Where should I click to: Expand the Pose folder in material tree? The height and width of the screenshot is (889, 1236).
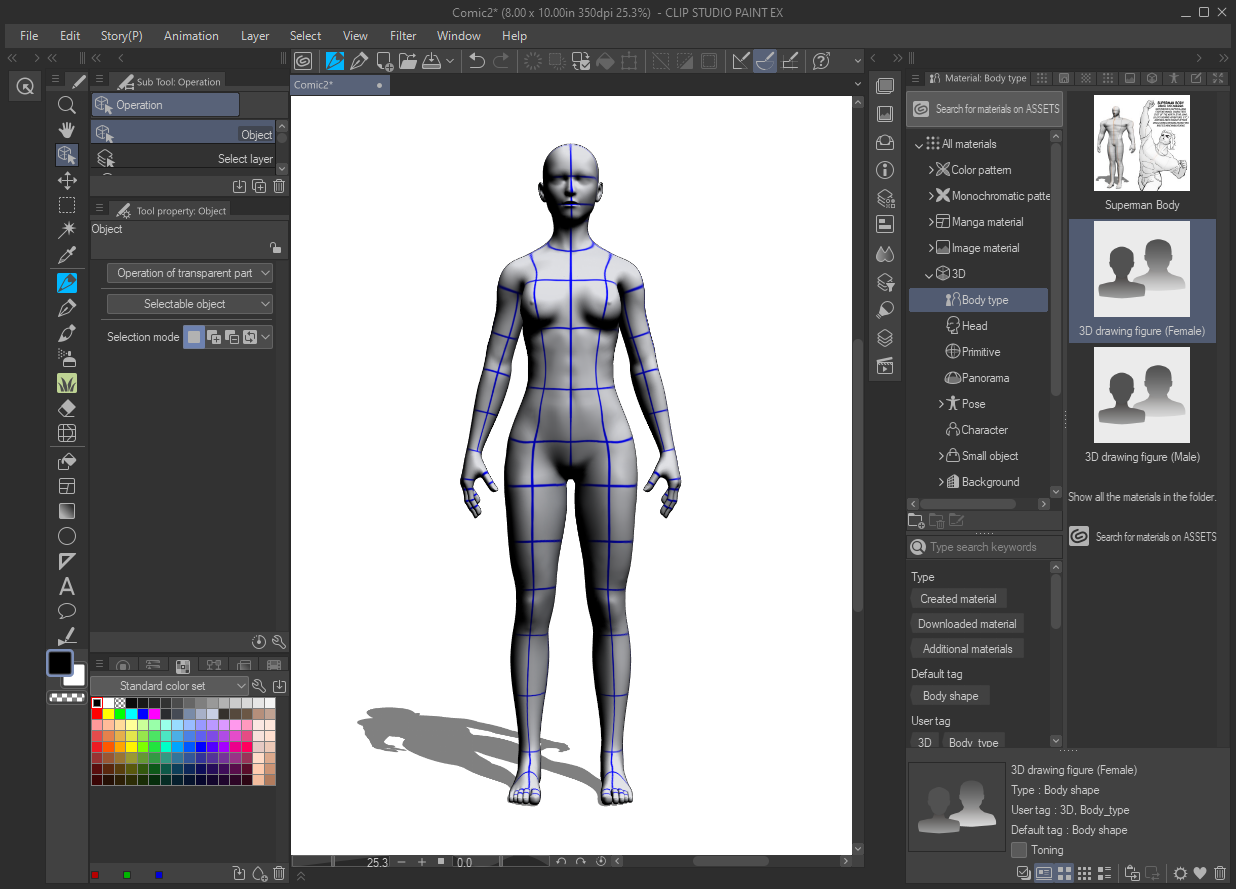942,404
